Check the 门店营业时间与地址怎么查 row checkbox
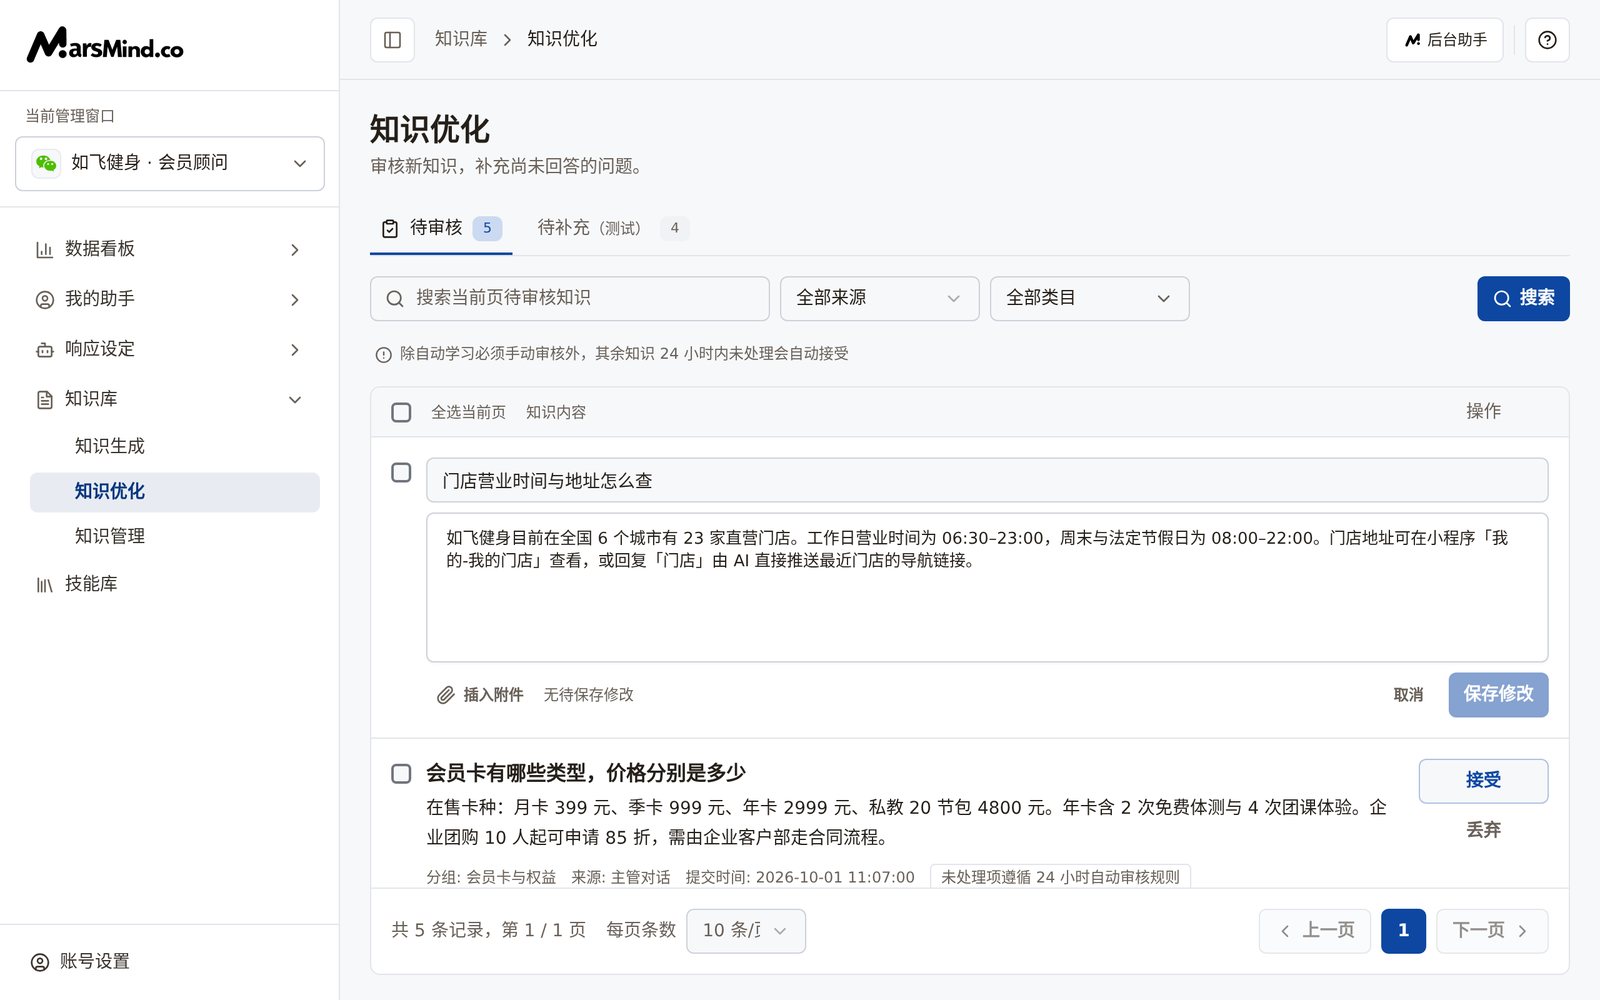The height and width of the screenshot is (1000, 1600). (x=401, y=472)
